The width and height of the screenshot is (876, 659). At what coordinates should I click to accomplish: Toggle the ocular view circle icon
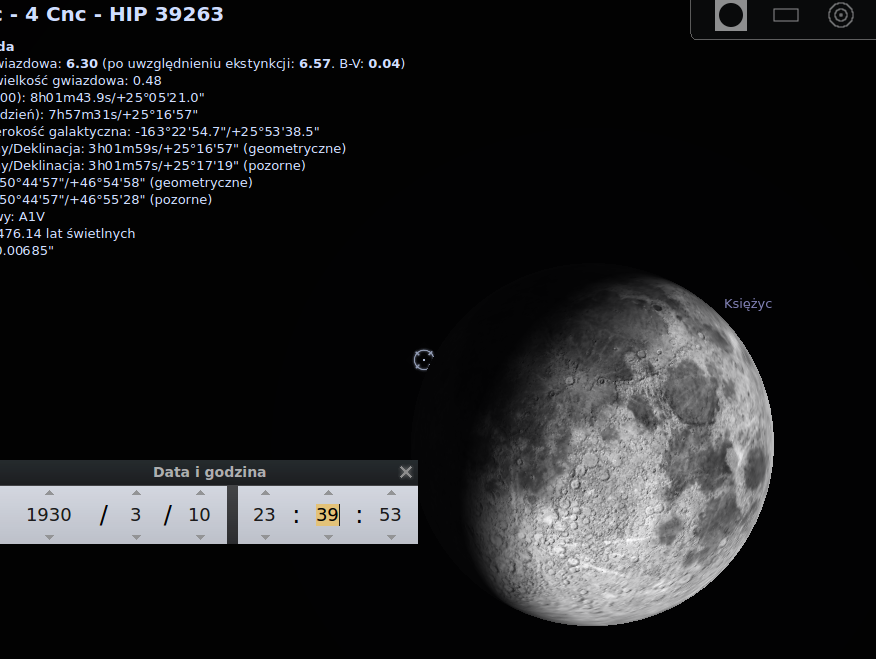(x=731, y=15)
